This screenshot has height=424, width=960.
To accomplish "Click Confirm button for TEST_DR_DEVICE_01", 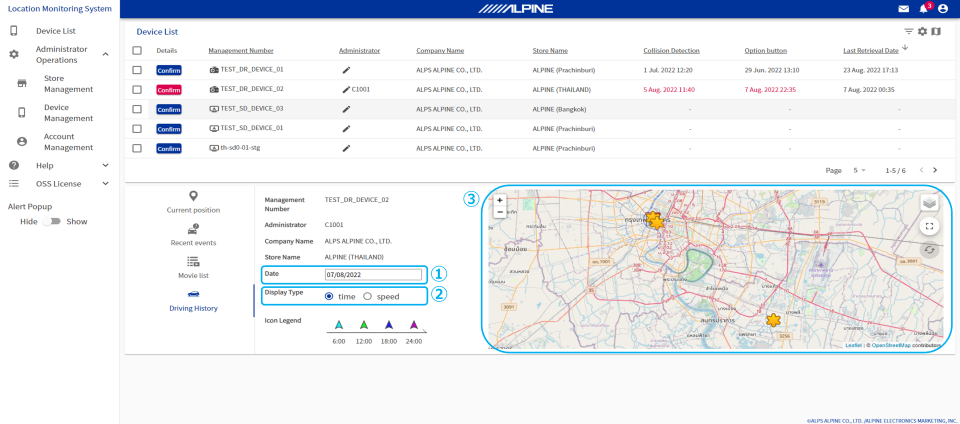I will (x=169, y=70).
